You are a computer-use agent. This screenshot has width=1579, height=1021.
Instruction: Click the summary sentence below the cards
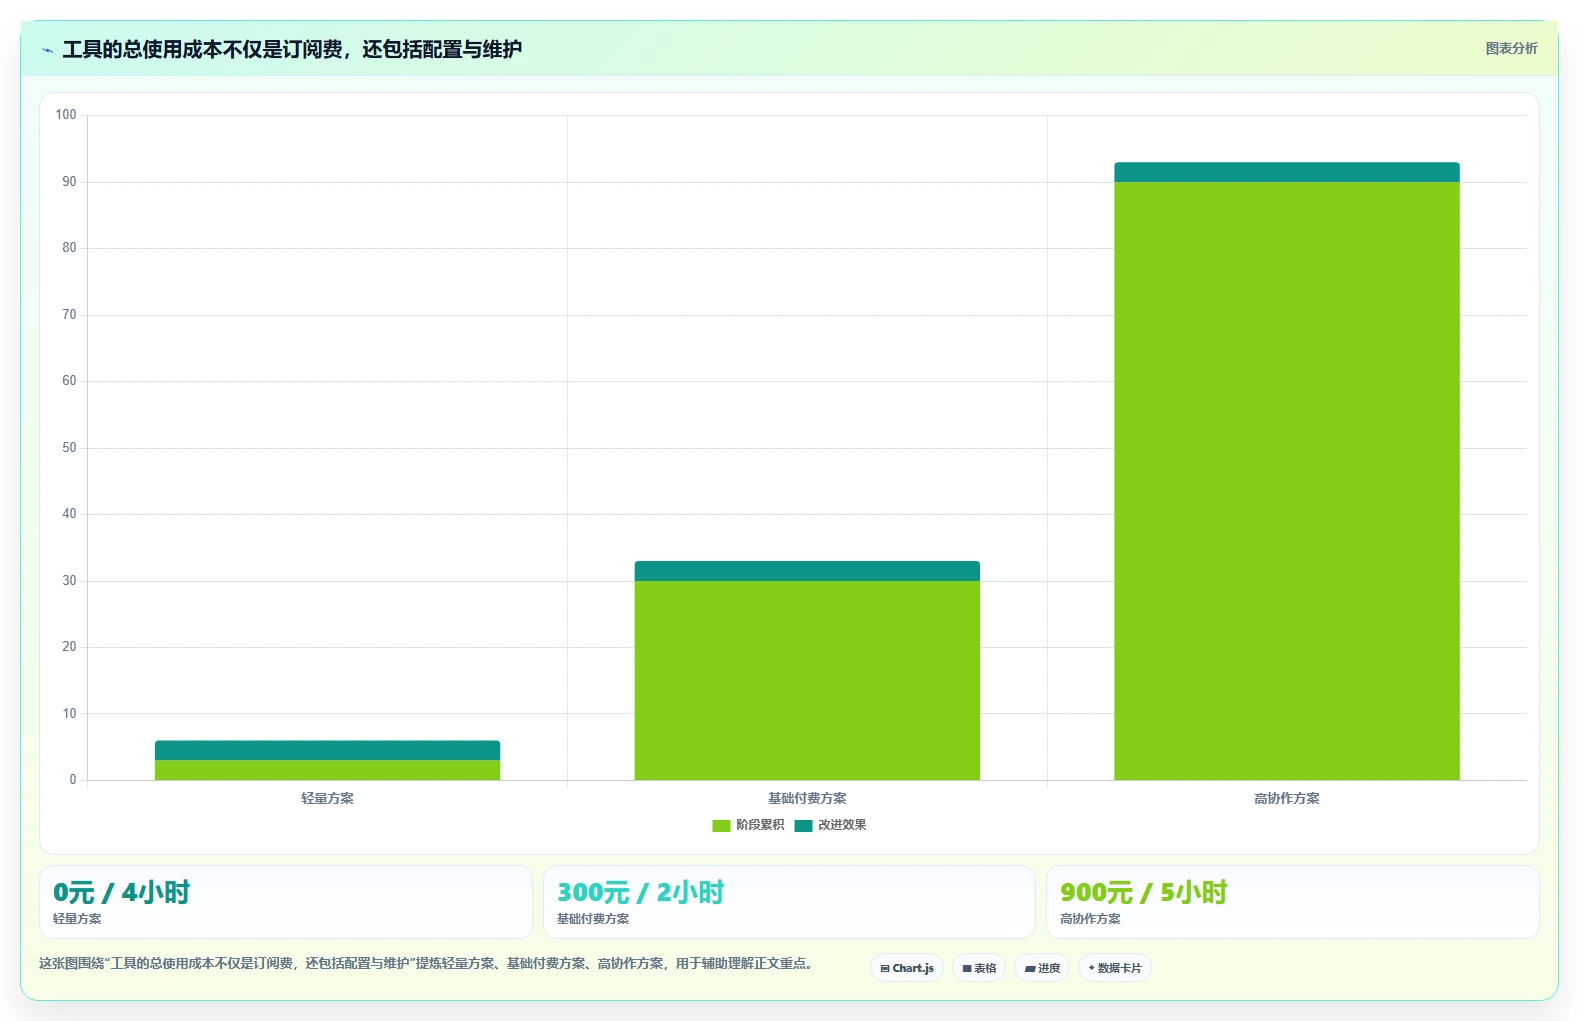click(428, 963)
